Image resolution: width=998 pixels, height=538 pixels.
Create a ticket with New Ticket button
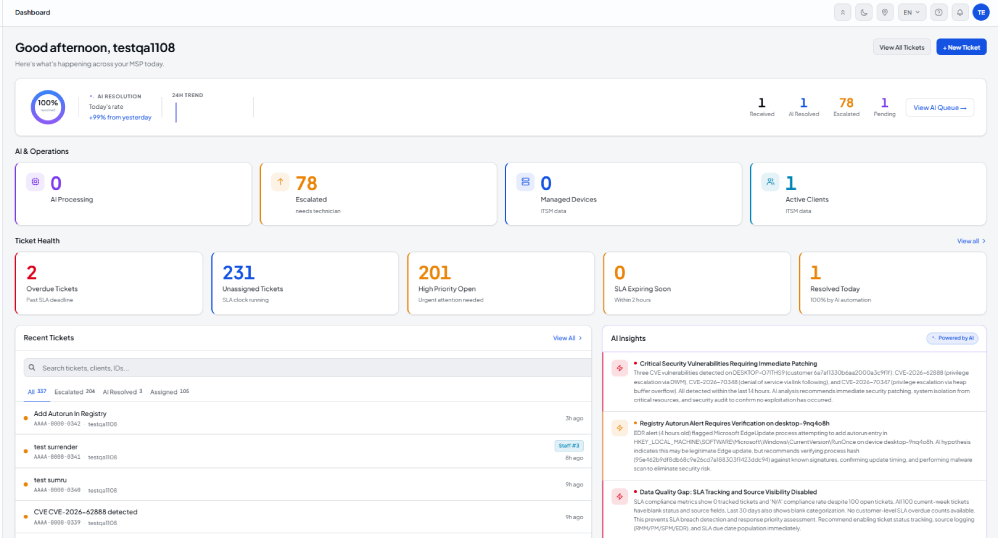pos(961,47)
